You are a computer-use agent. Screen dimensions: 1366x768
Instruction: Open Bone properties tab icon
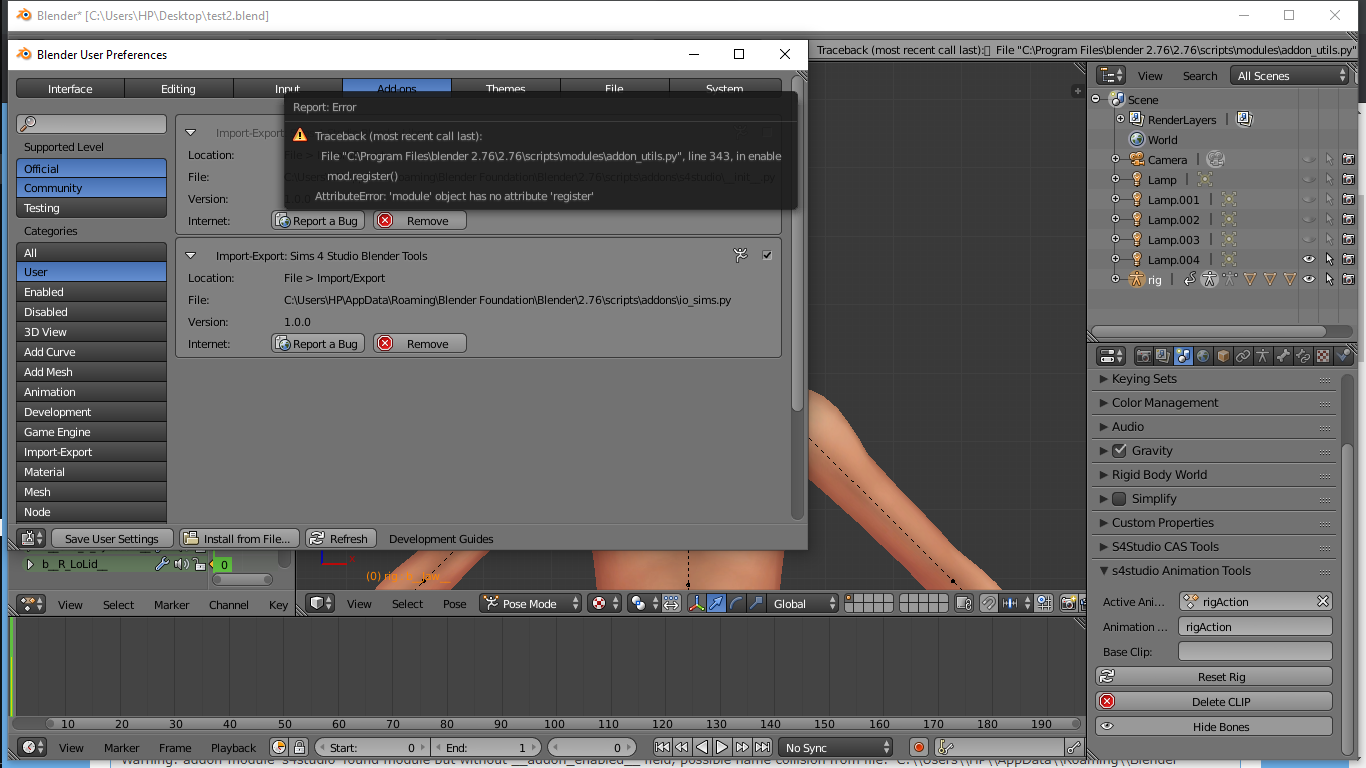click(x=1283, y=356)
